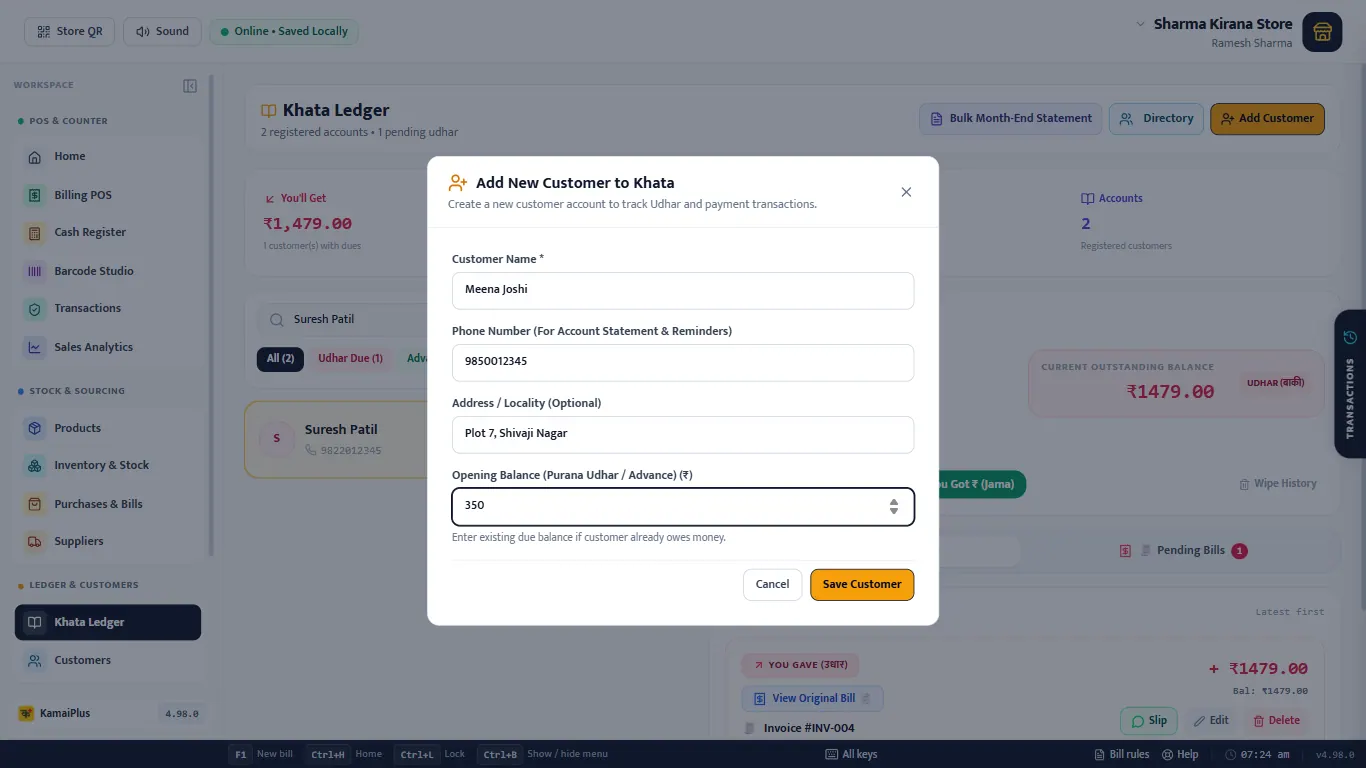Wipe History for this customer
Viewport: 1366px width, 768px height.
point(1278,484)
